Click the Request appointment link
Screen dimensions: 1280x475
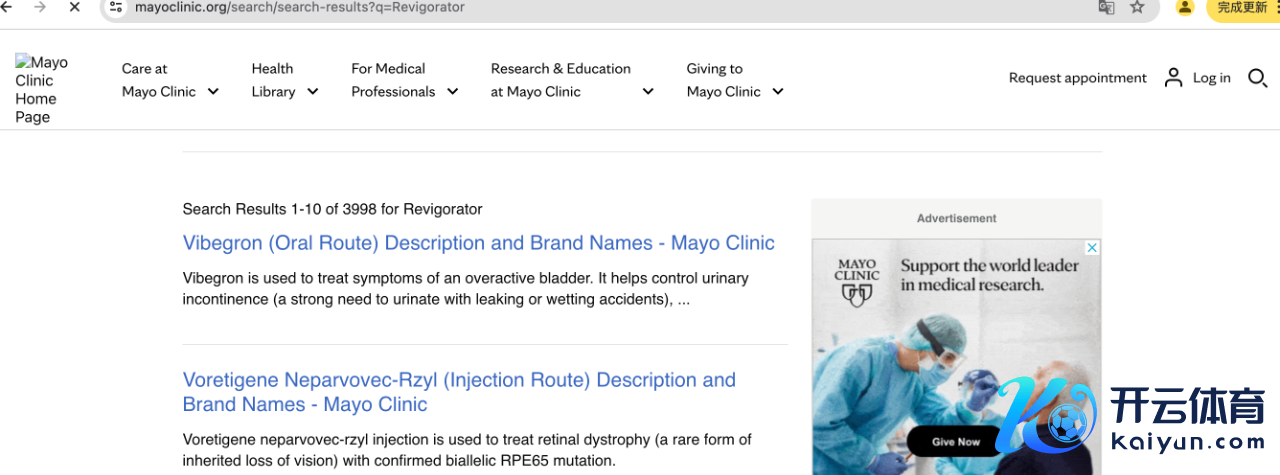(1077, 78)
